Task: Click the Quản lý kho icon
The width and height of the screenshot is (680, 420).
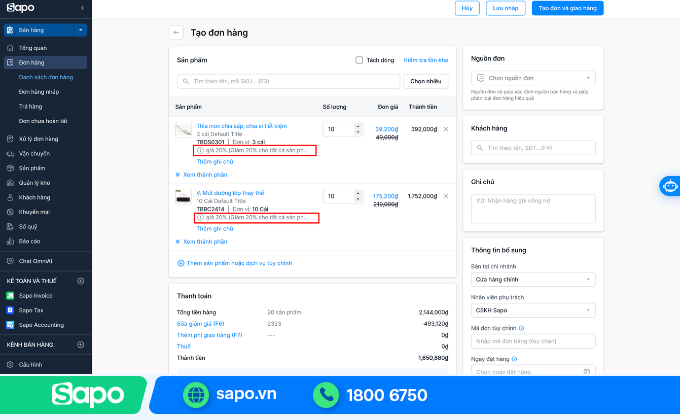Action: 10,183
